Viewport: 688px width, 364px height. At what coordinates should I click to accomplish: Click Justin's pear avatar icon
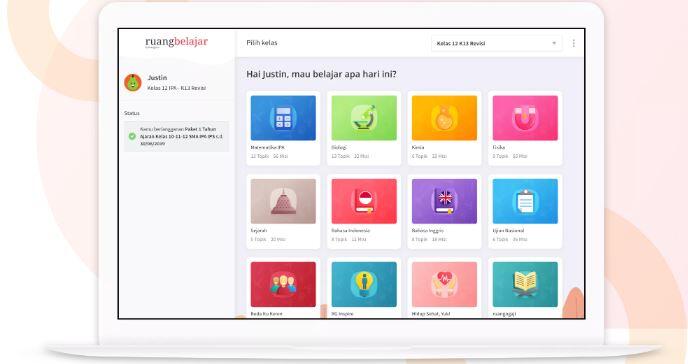(x=133, y=82)
